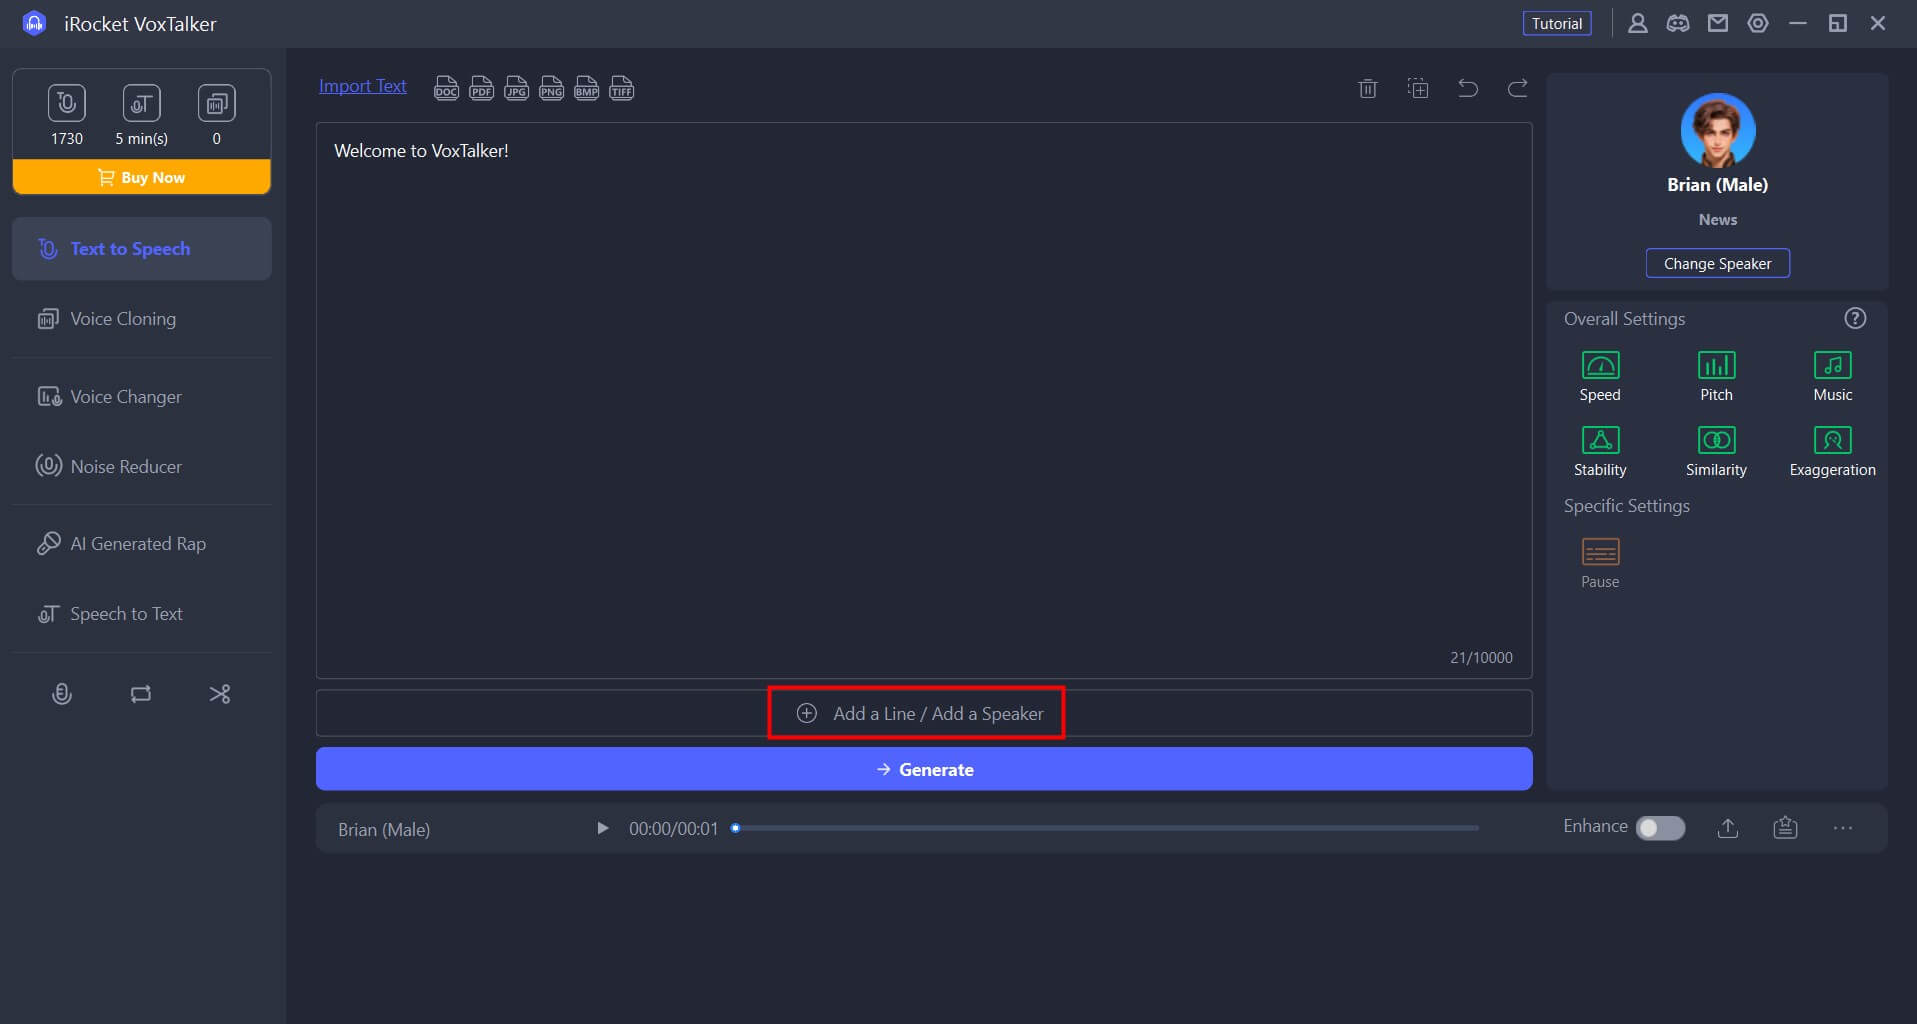This screenshot has width=1917, height=1024.
Task: Insert a Pause in the text
Action: coord(1600,563)
